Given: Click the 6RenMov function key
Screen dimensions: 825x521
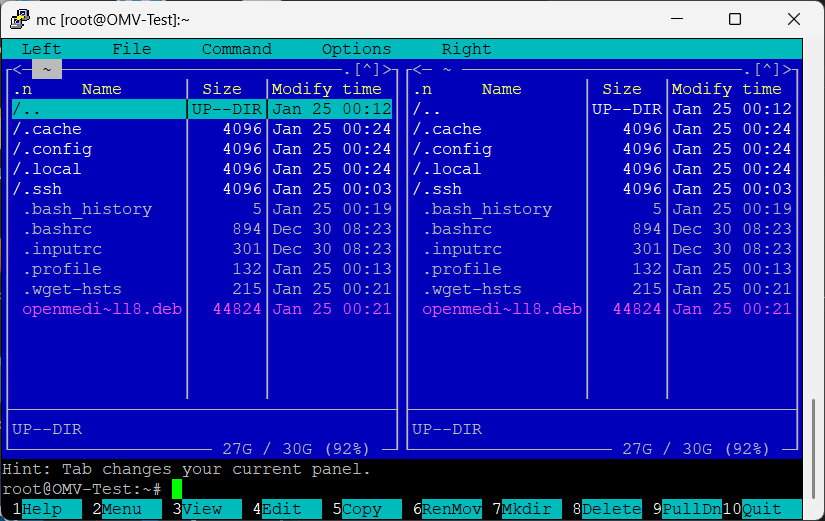Looking at the screenshot, I should pos(447,509).
